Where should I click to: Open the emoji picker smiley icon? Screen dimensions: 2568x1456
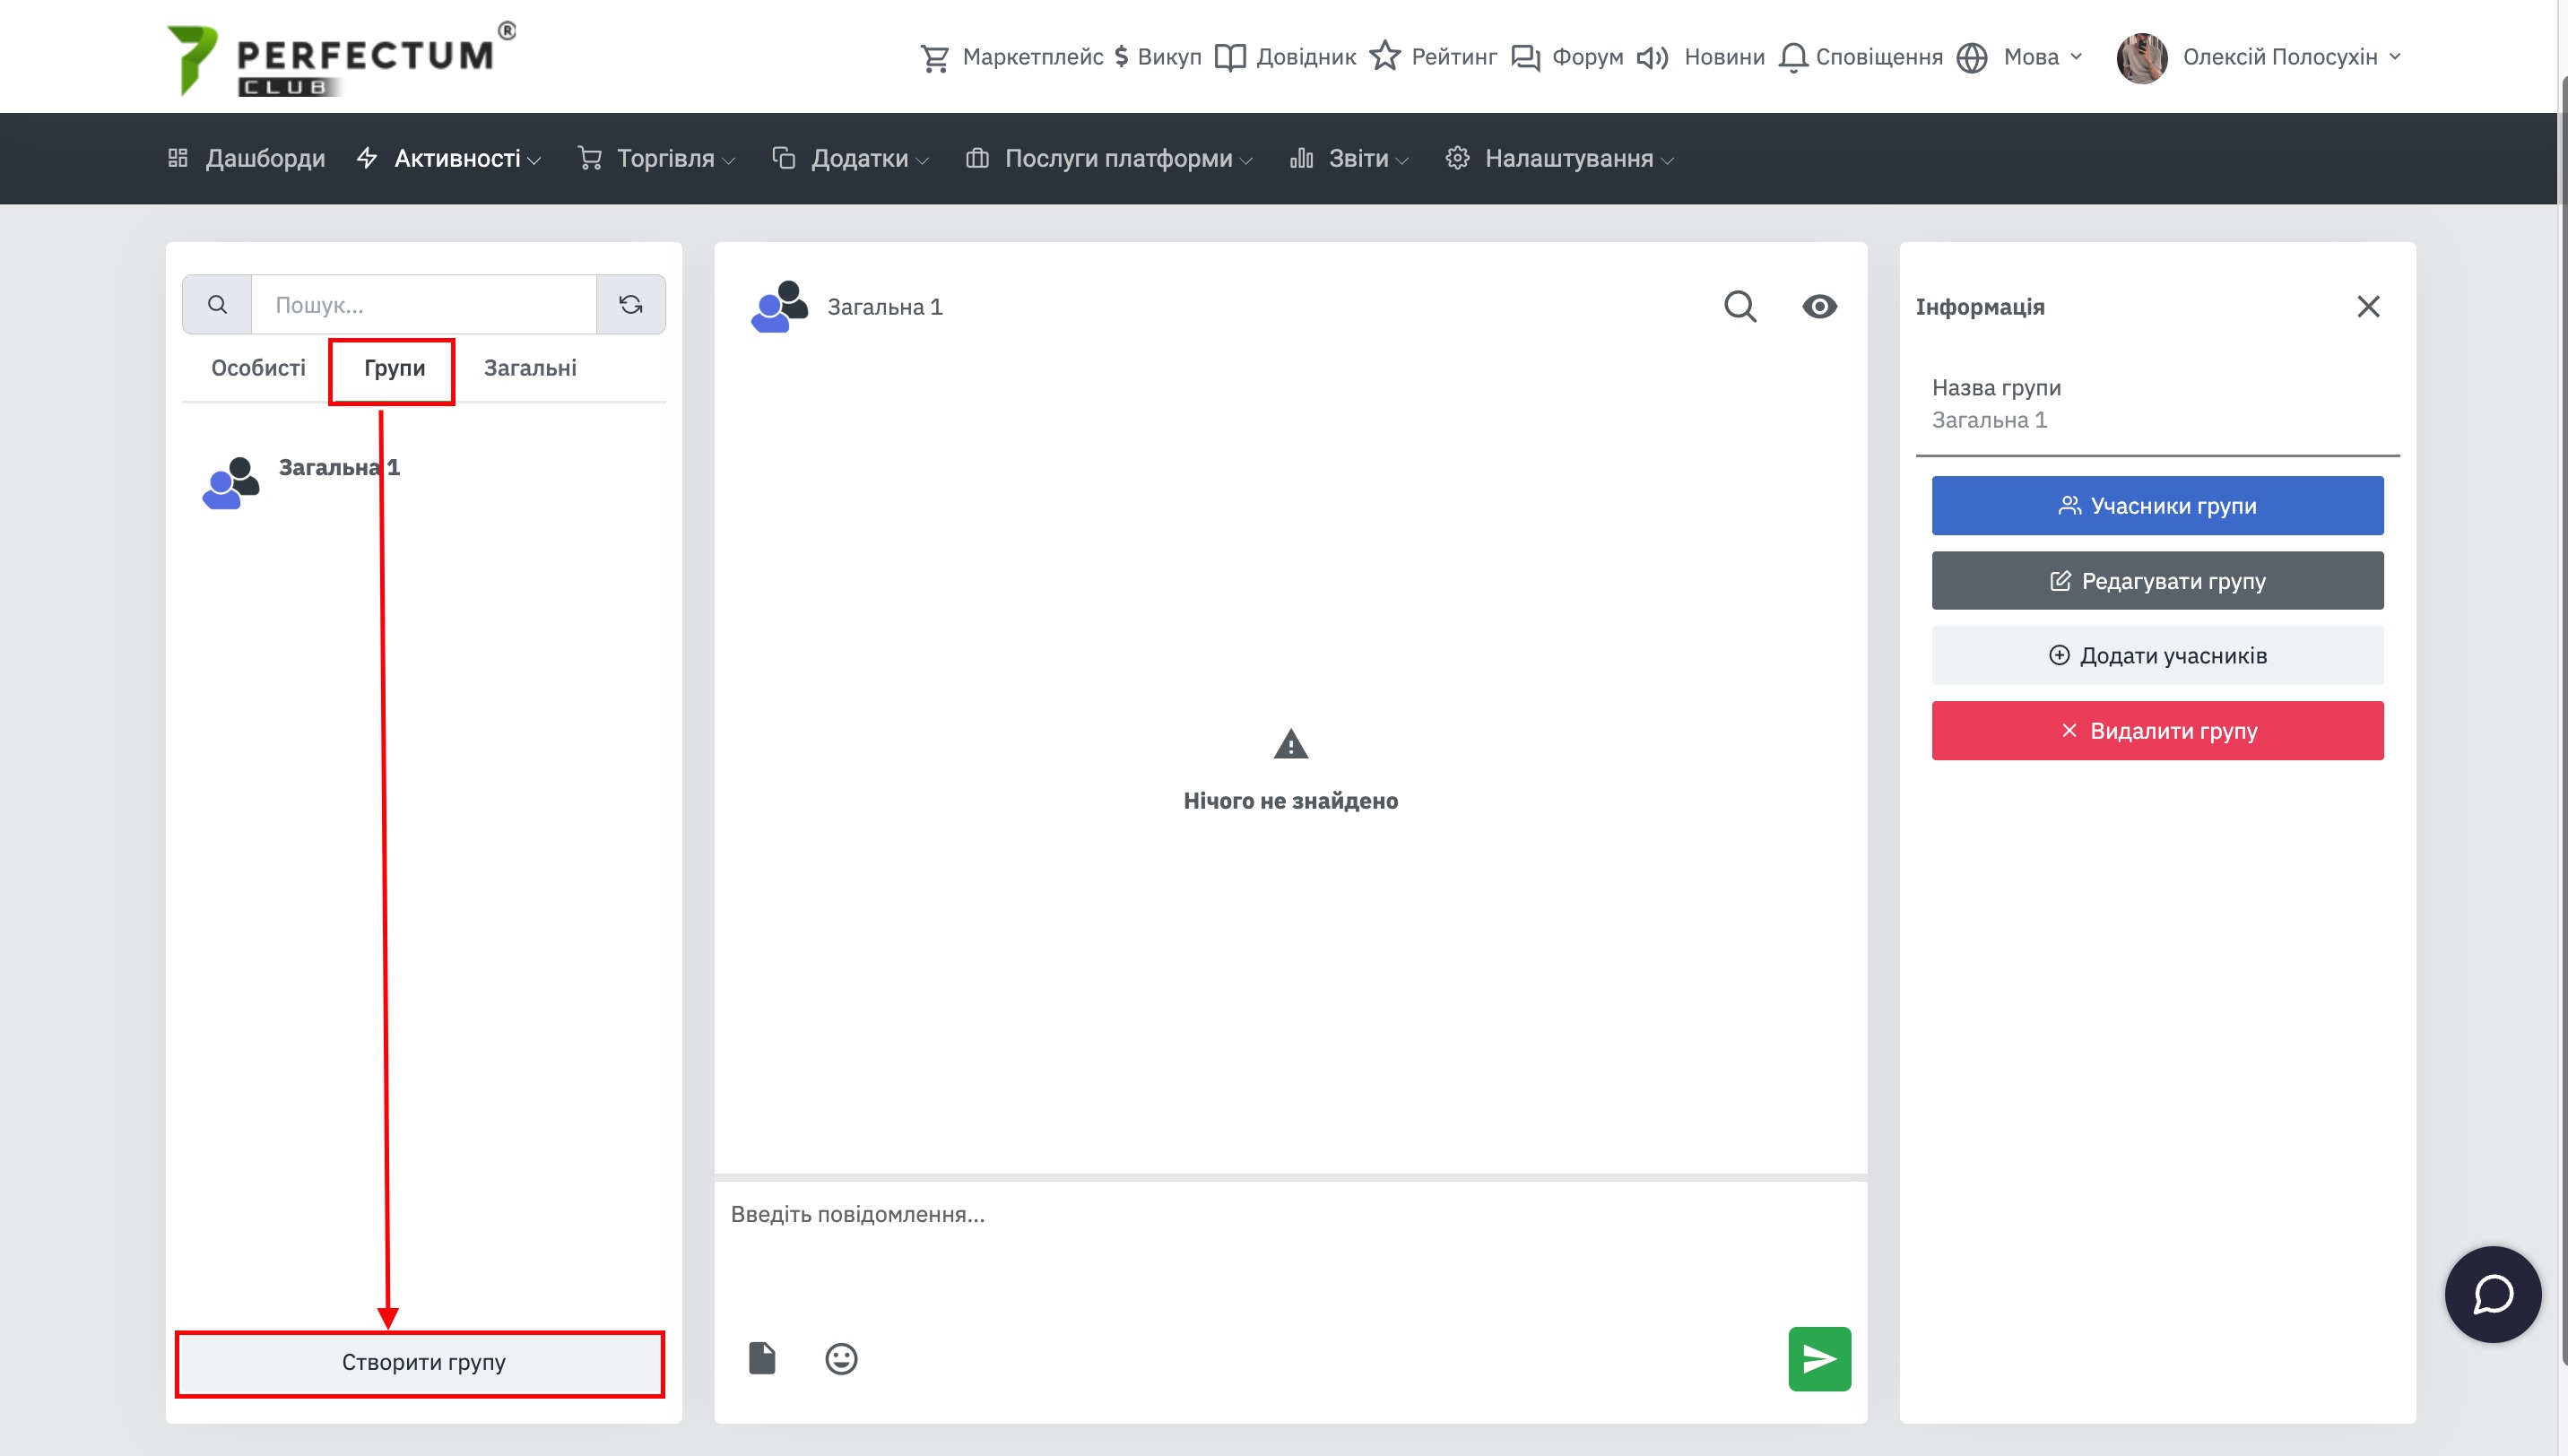[841, 1358]
